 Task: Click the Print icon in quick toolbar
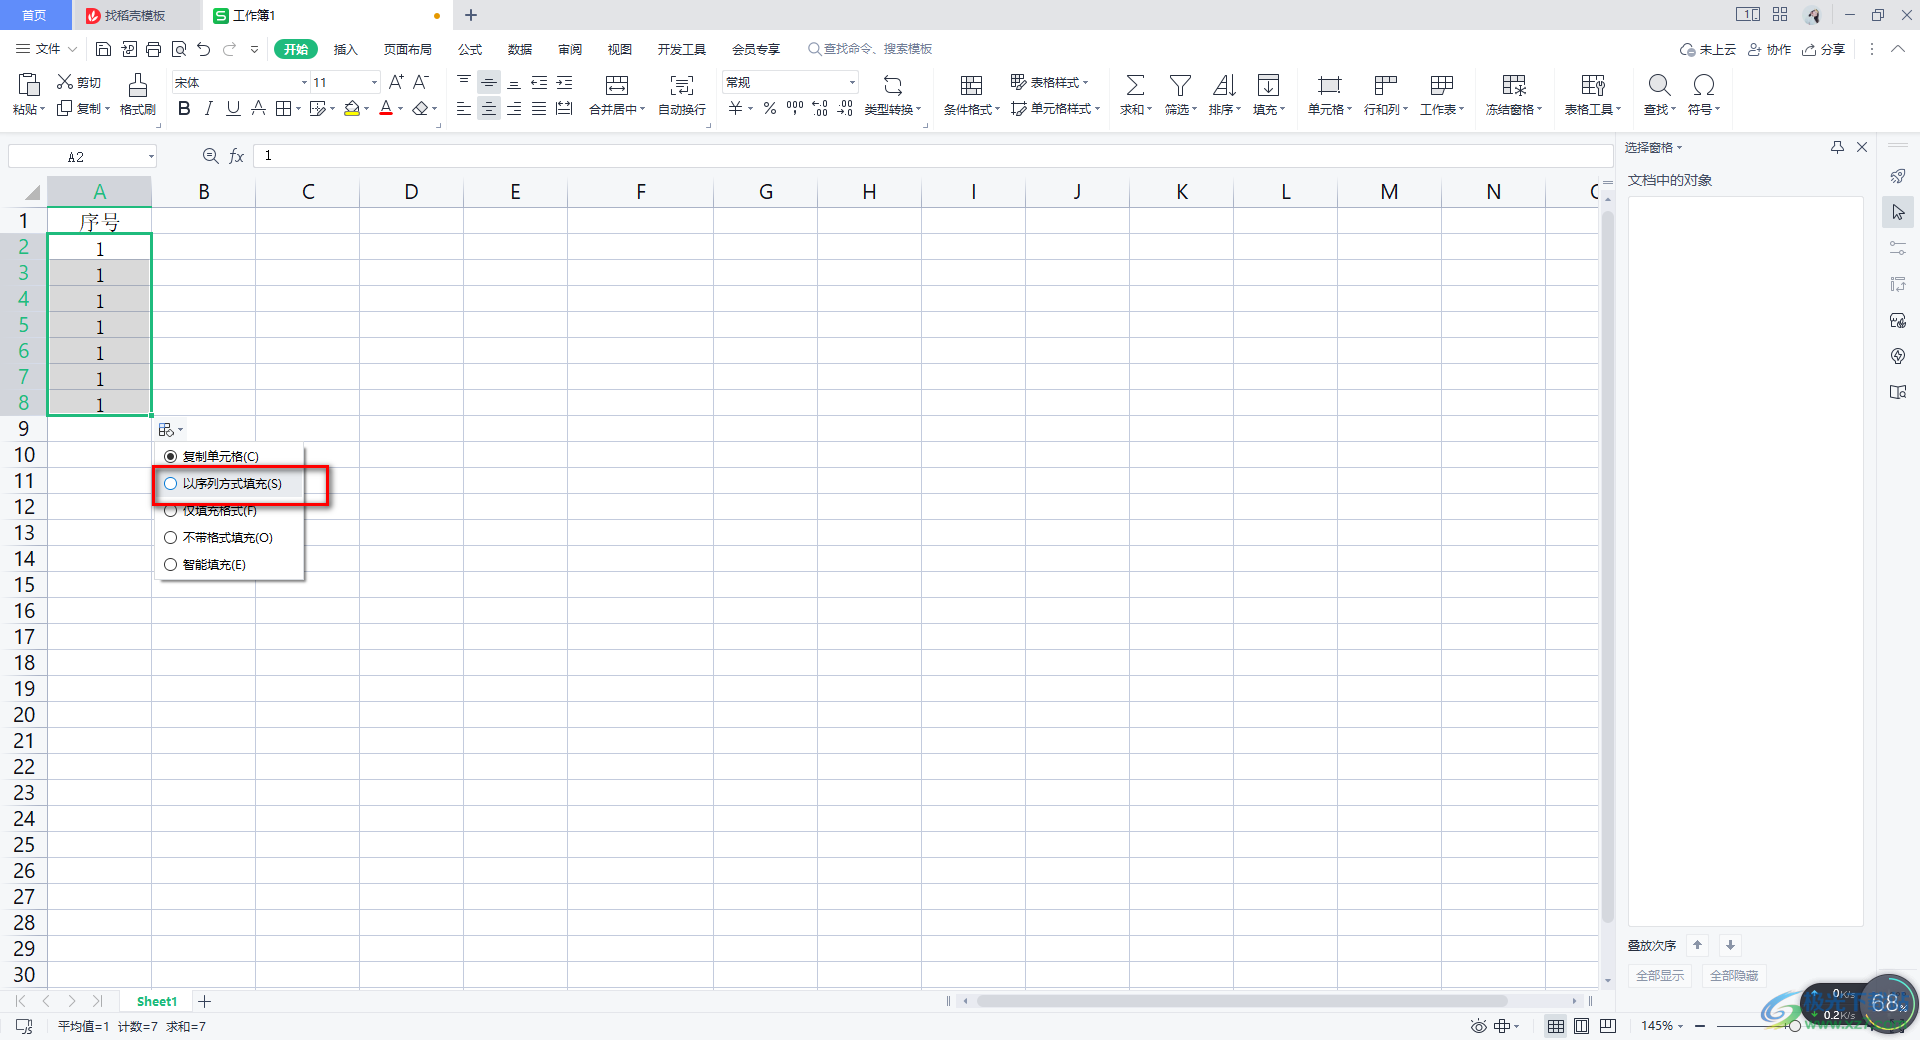(x=153, y=49)
